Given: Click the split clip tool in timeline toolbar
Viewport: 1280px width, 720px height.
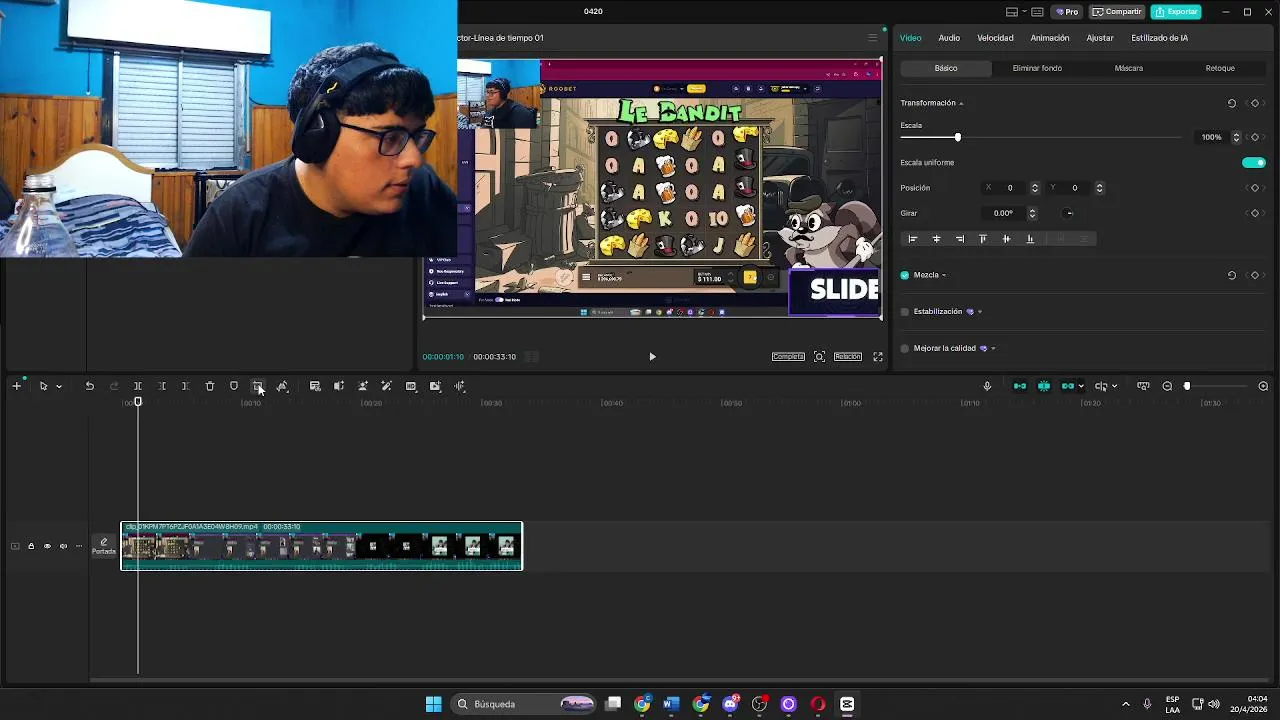Looking at the screenshot, I should tap(138, 386).
